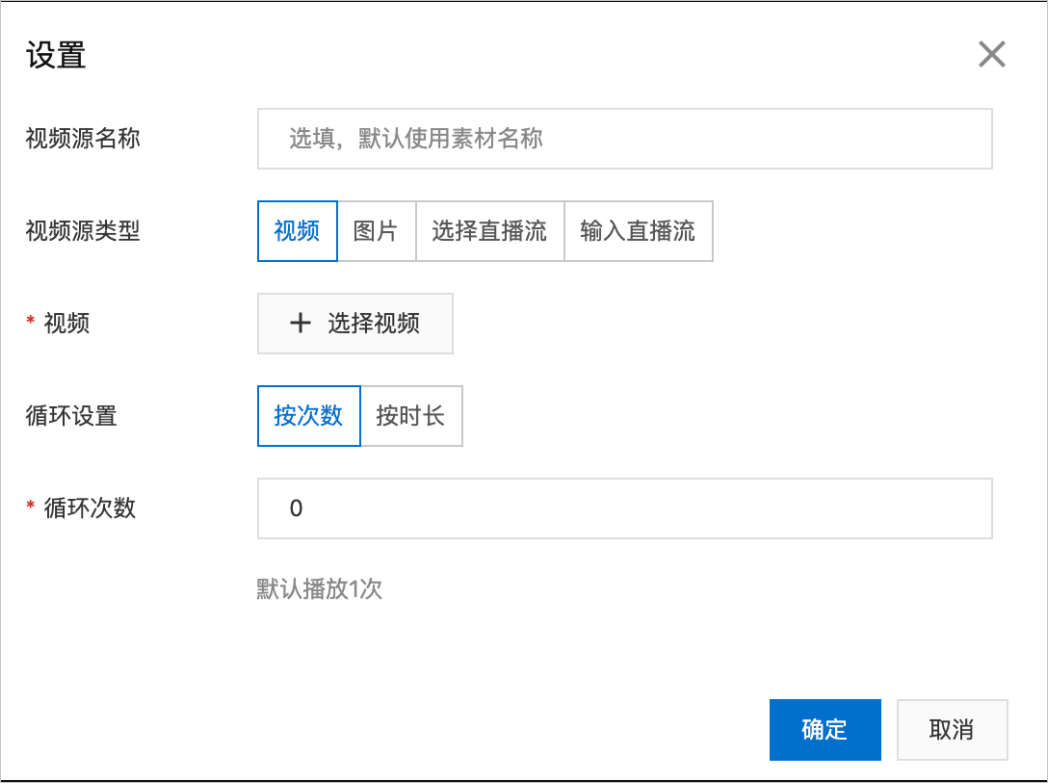Click the 选择视频 button

point(355,323)
